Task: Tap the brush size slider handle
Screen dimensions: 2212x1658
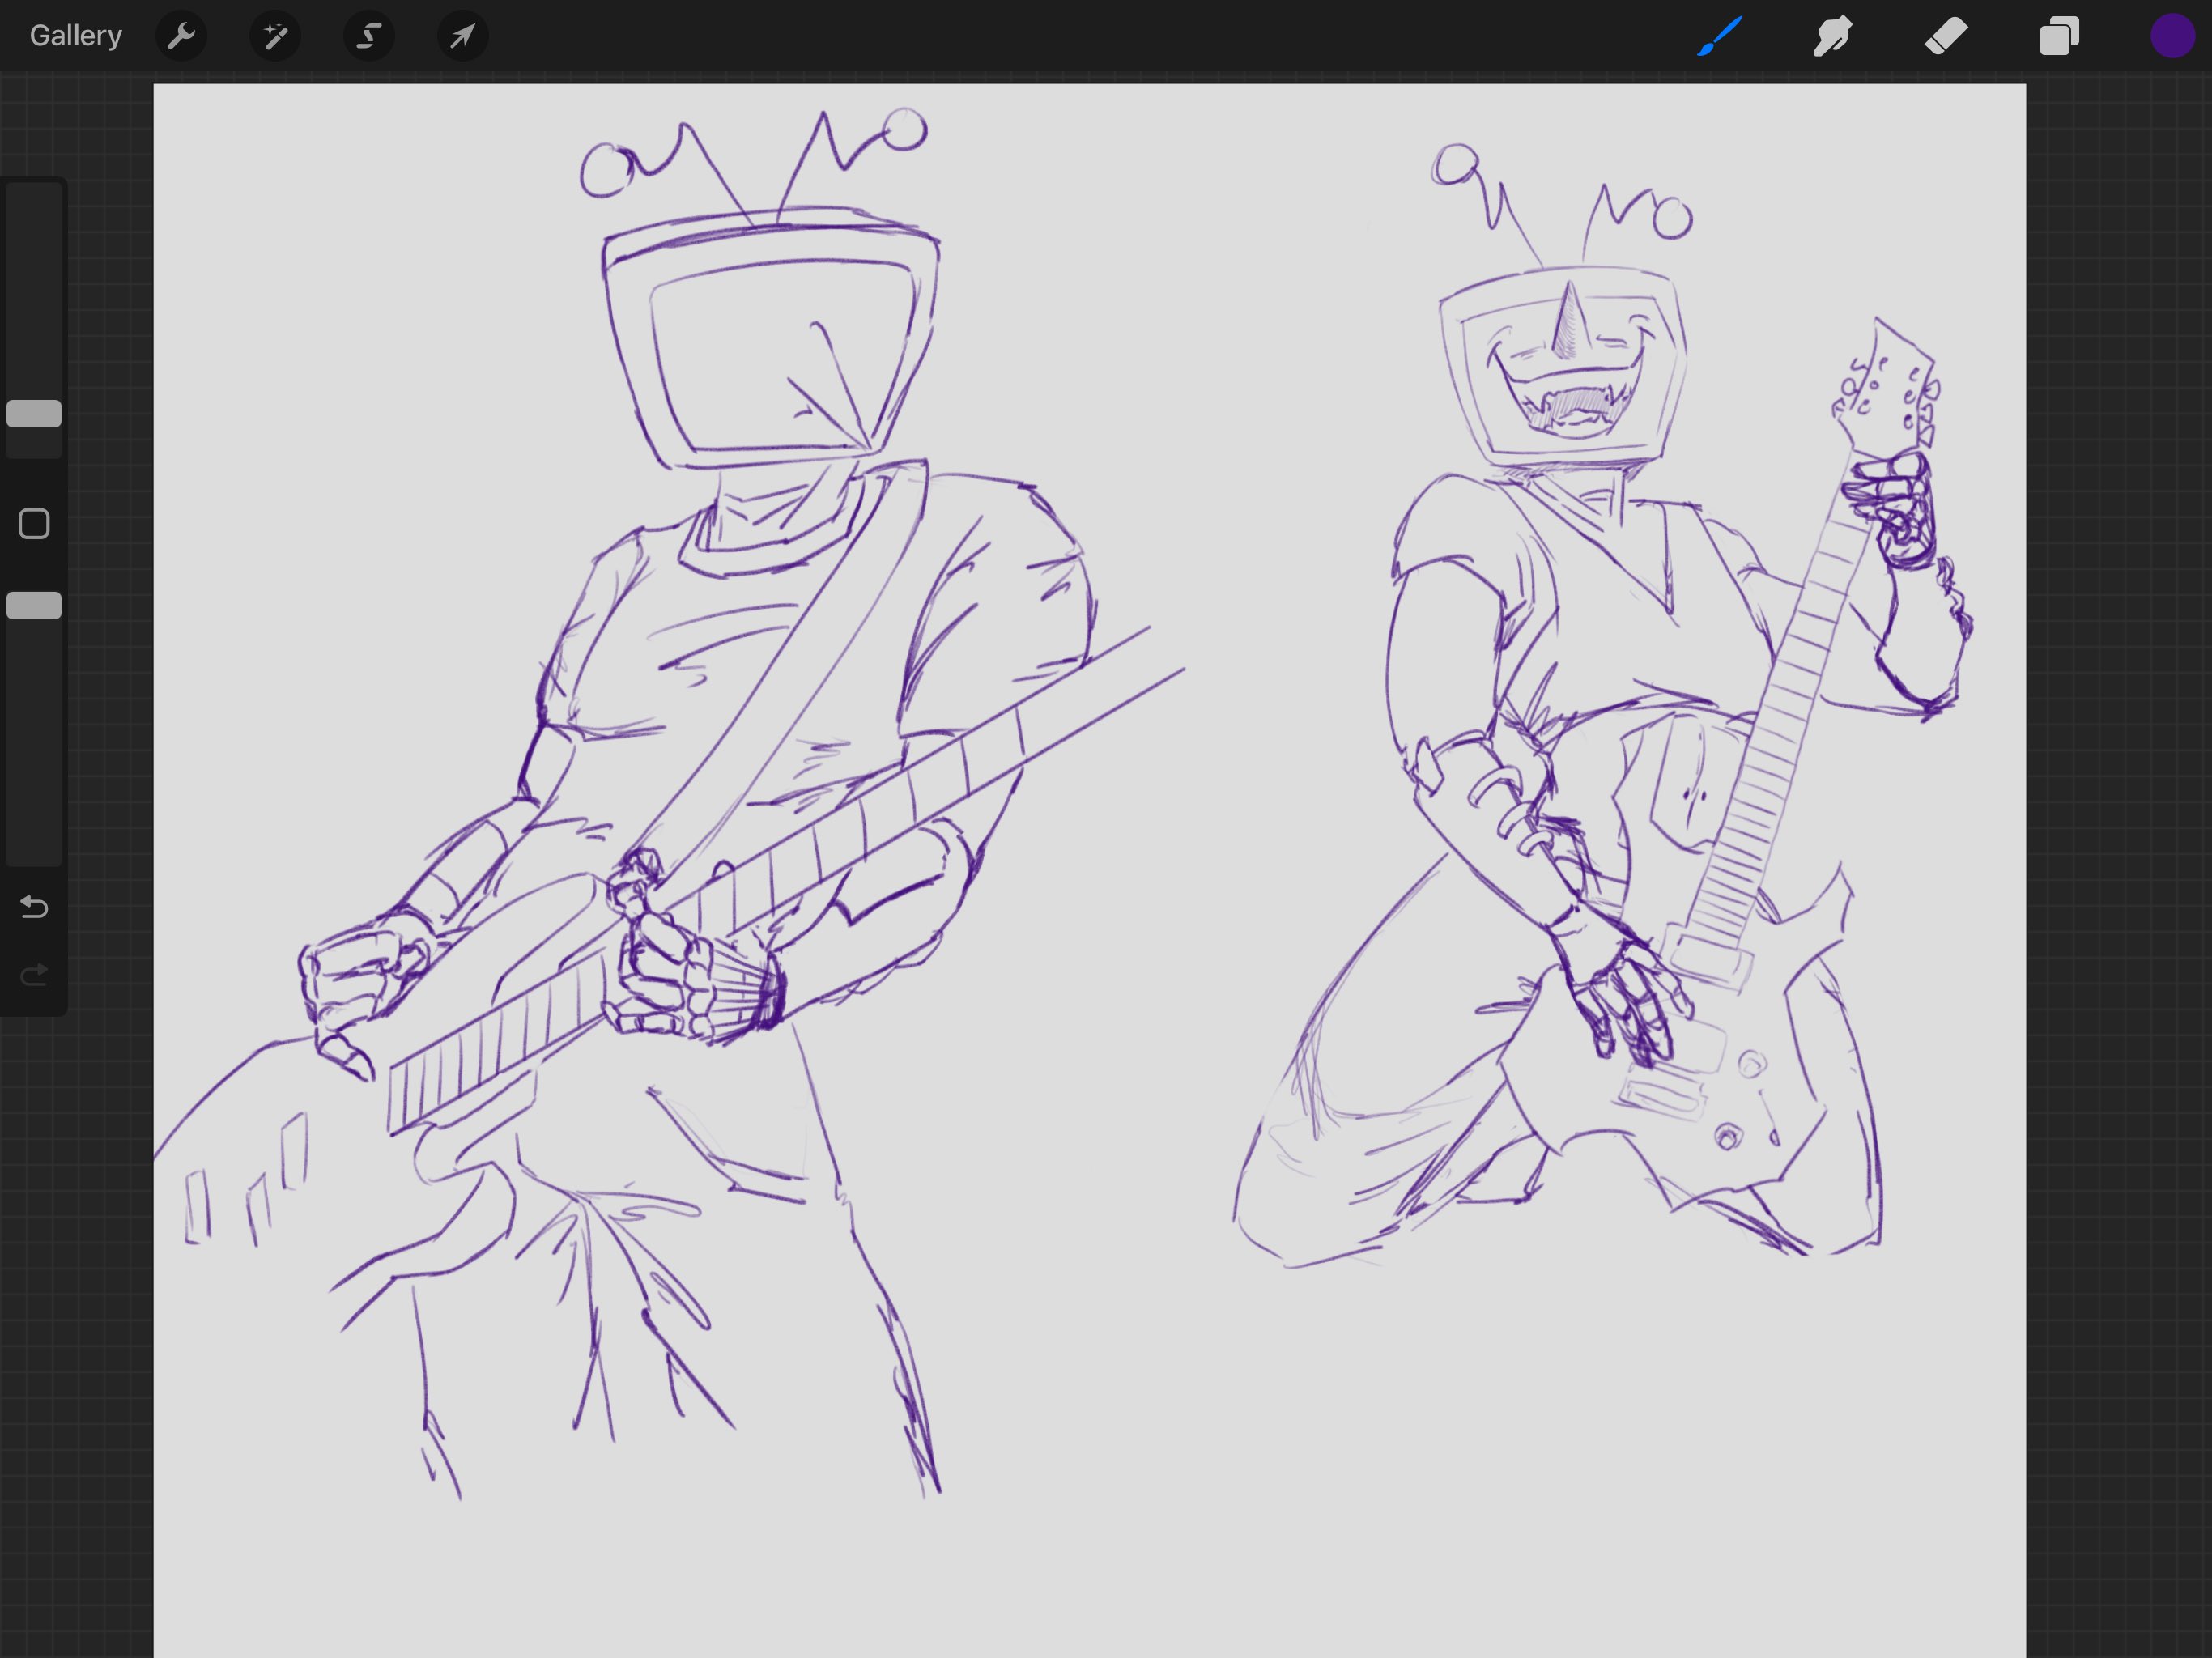Action: tap(34, 414)
